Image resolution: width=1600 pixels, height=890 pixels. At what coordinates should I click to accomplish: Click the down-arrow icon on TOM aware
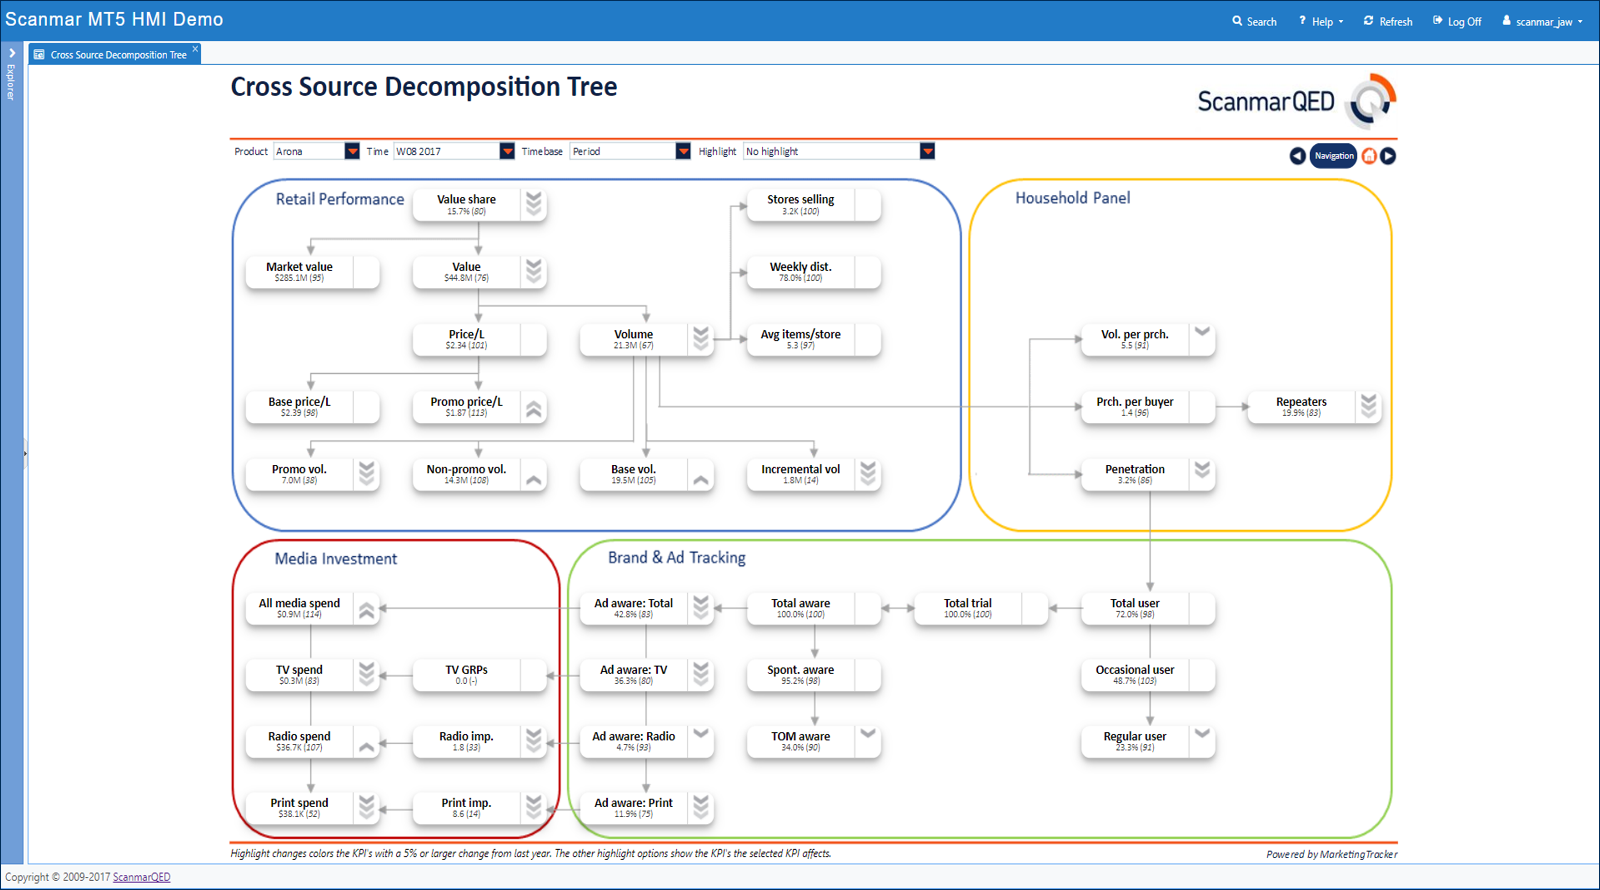pyautogui.click(x=868, y=735)
